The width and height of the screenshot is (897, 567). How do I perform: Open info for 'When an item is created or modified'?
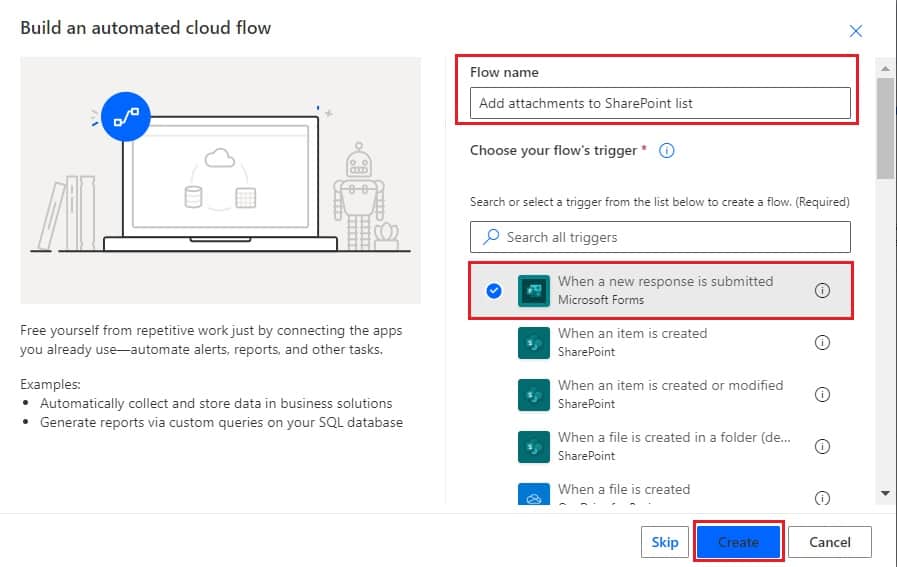tap(822, 395)
